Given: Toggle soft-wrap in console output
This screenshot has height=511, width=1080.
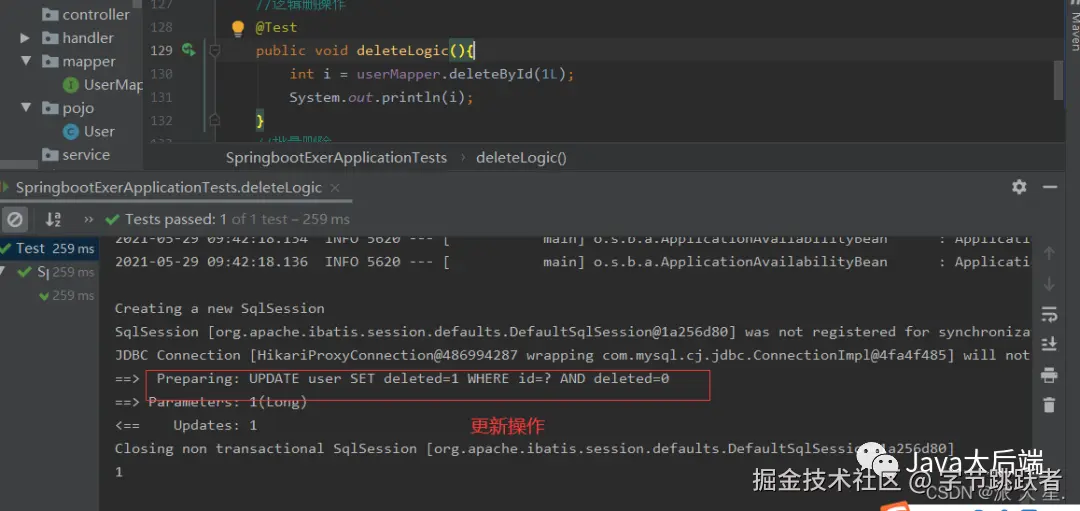Looking at the screenshot, I should click(x=1049, y=314).
